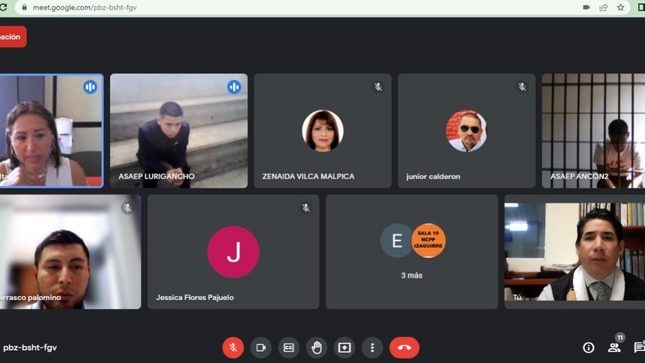Click the share page icon in address bar
645x363 pixels.
pyautogui.click(x=603, y=7)
